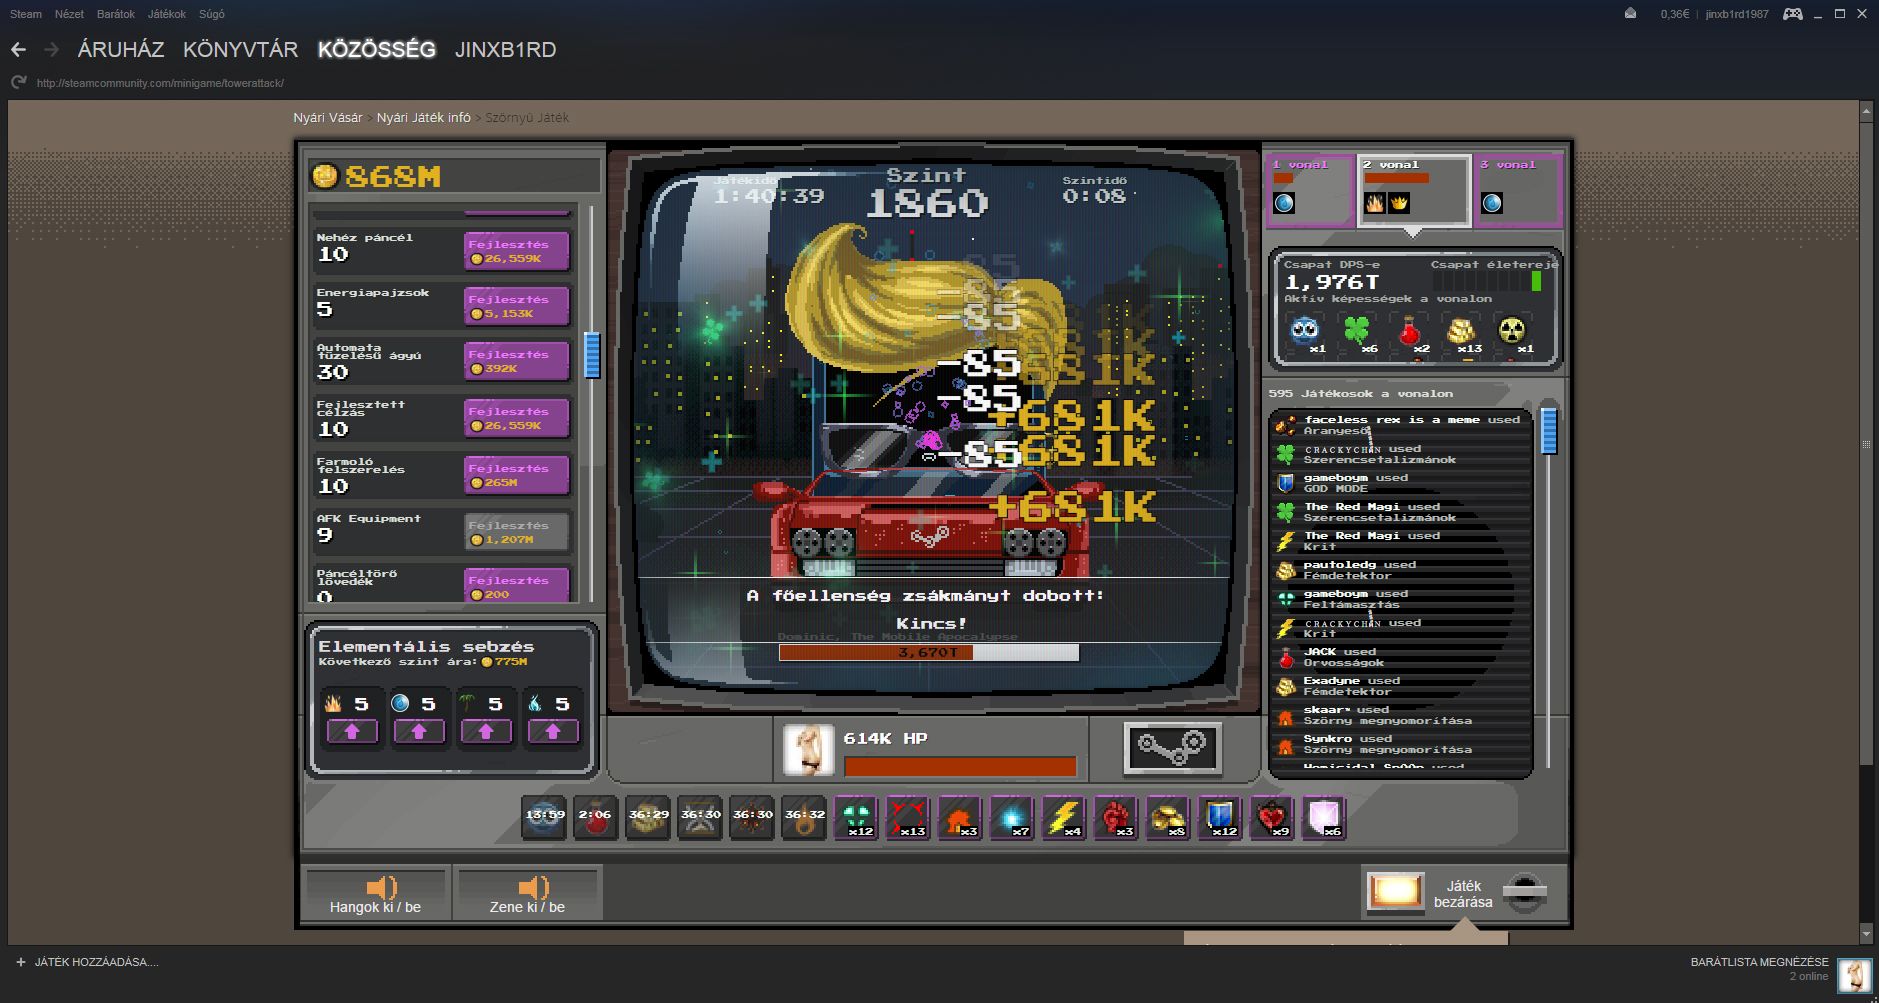Use the red heart ability showing x9
The width and height of the screenshot is (1879, 1003).
[x=1272, y=817]
